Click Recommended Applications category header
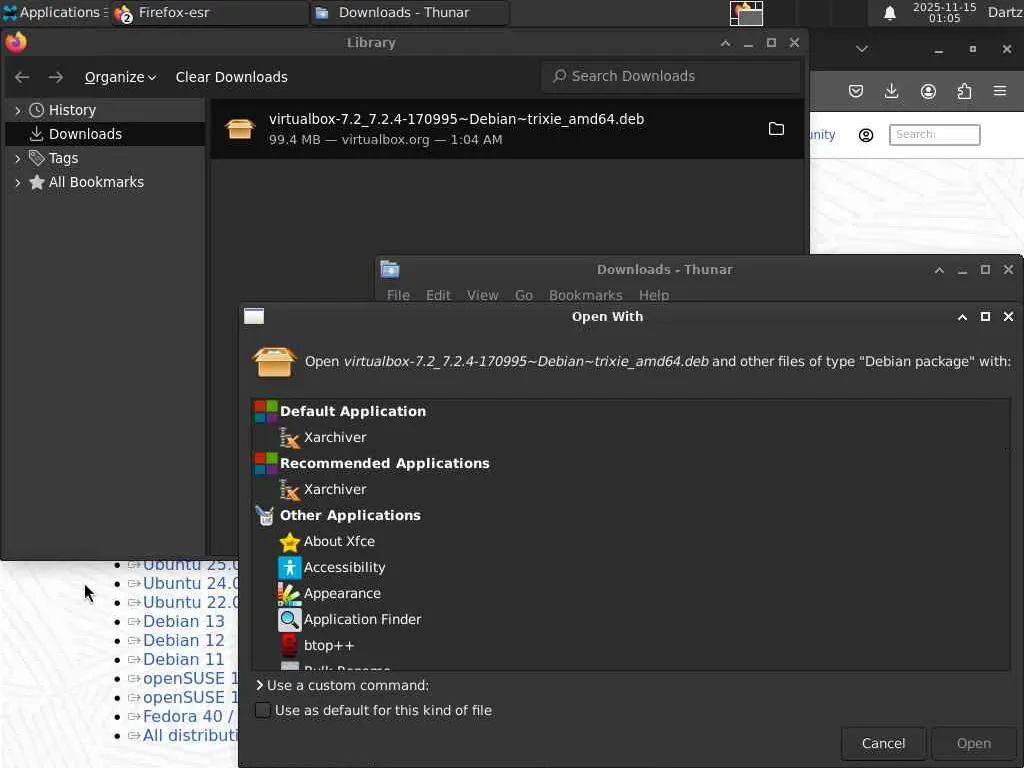This screenshot has height=768, width=1024. [x=385, y=464]
